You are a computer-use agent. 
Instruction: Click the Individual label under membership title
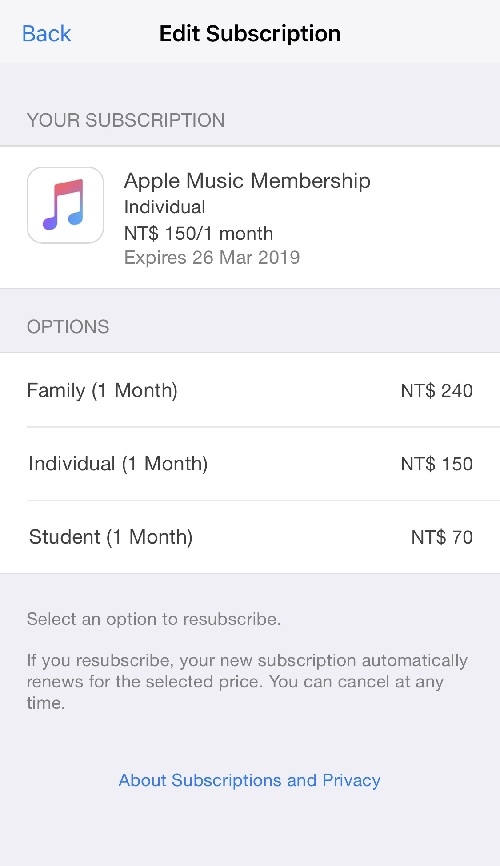(165, 207)
